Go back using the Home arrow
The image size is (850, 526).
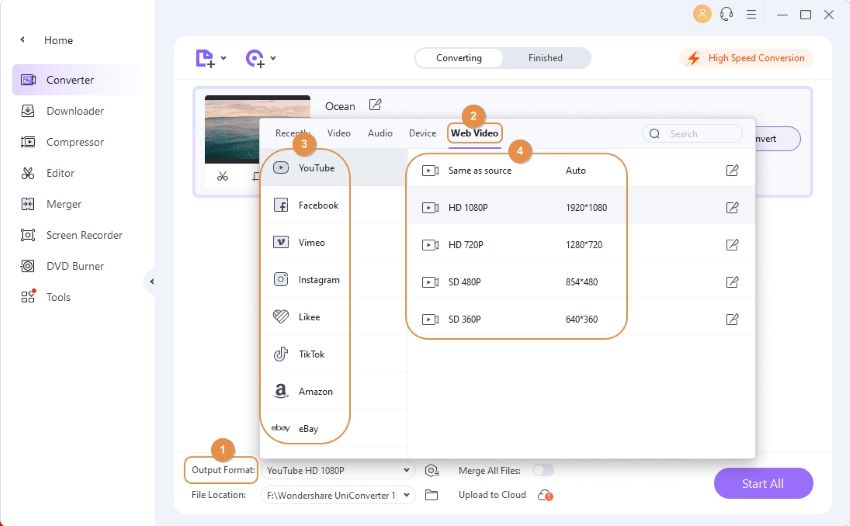click(22, 40)
